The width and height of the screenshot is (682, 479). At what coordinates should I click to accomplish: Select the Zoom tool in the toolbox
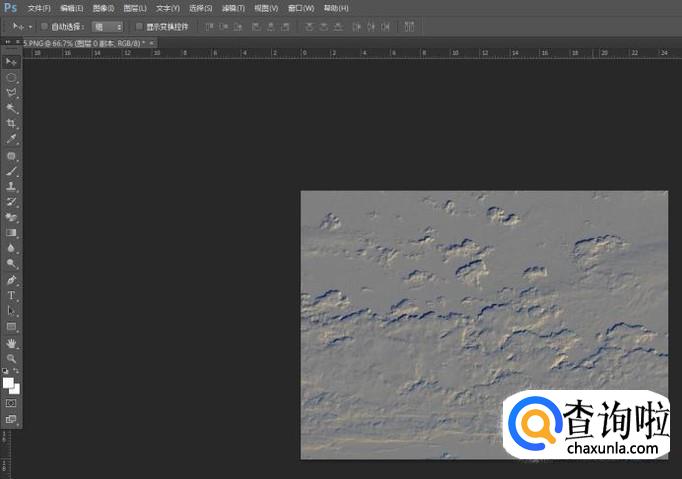pos(12,358)
